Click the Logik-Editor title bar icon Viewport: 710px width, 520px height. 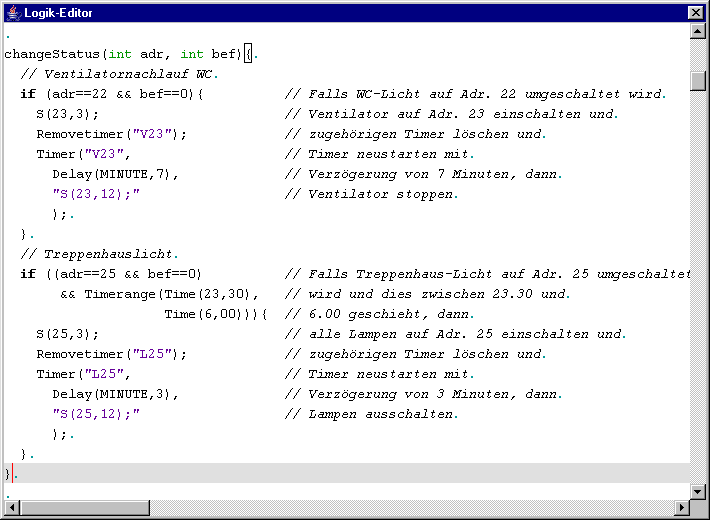pos(13,12)
